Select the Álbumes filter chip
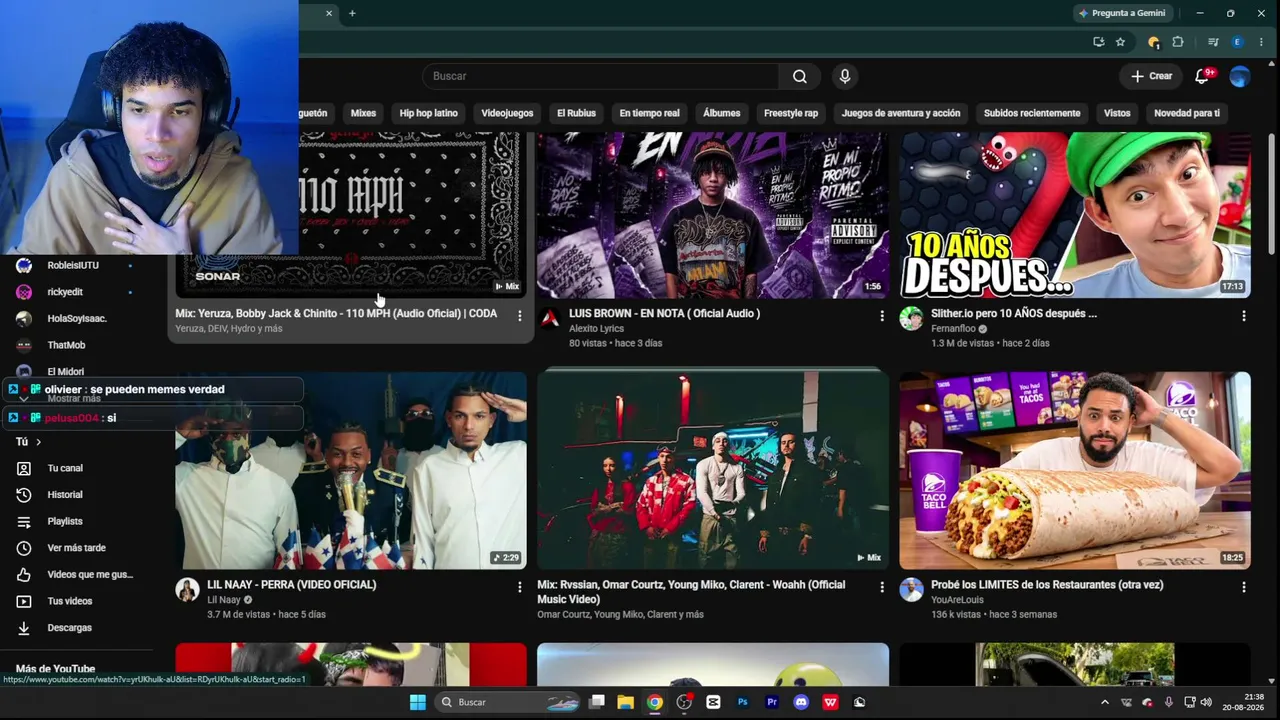The height and width of the screenshot is (720, 1280). [x=721, y=113]
